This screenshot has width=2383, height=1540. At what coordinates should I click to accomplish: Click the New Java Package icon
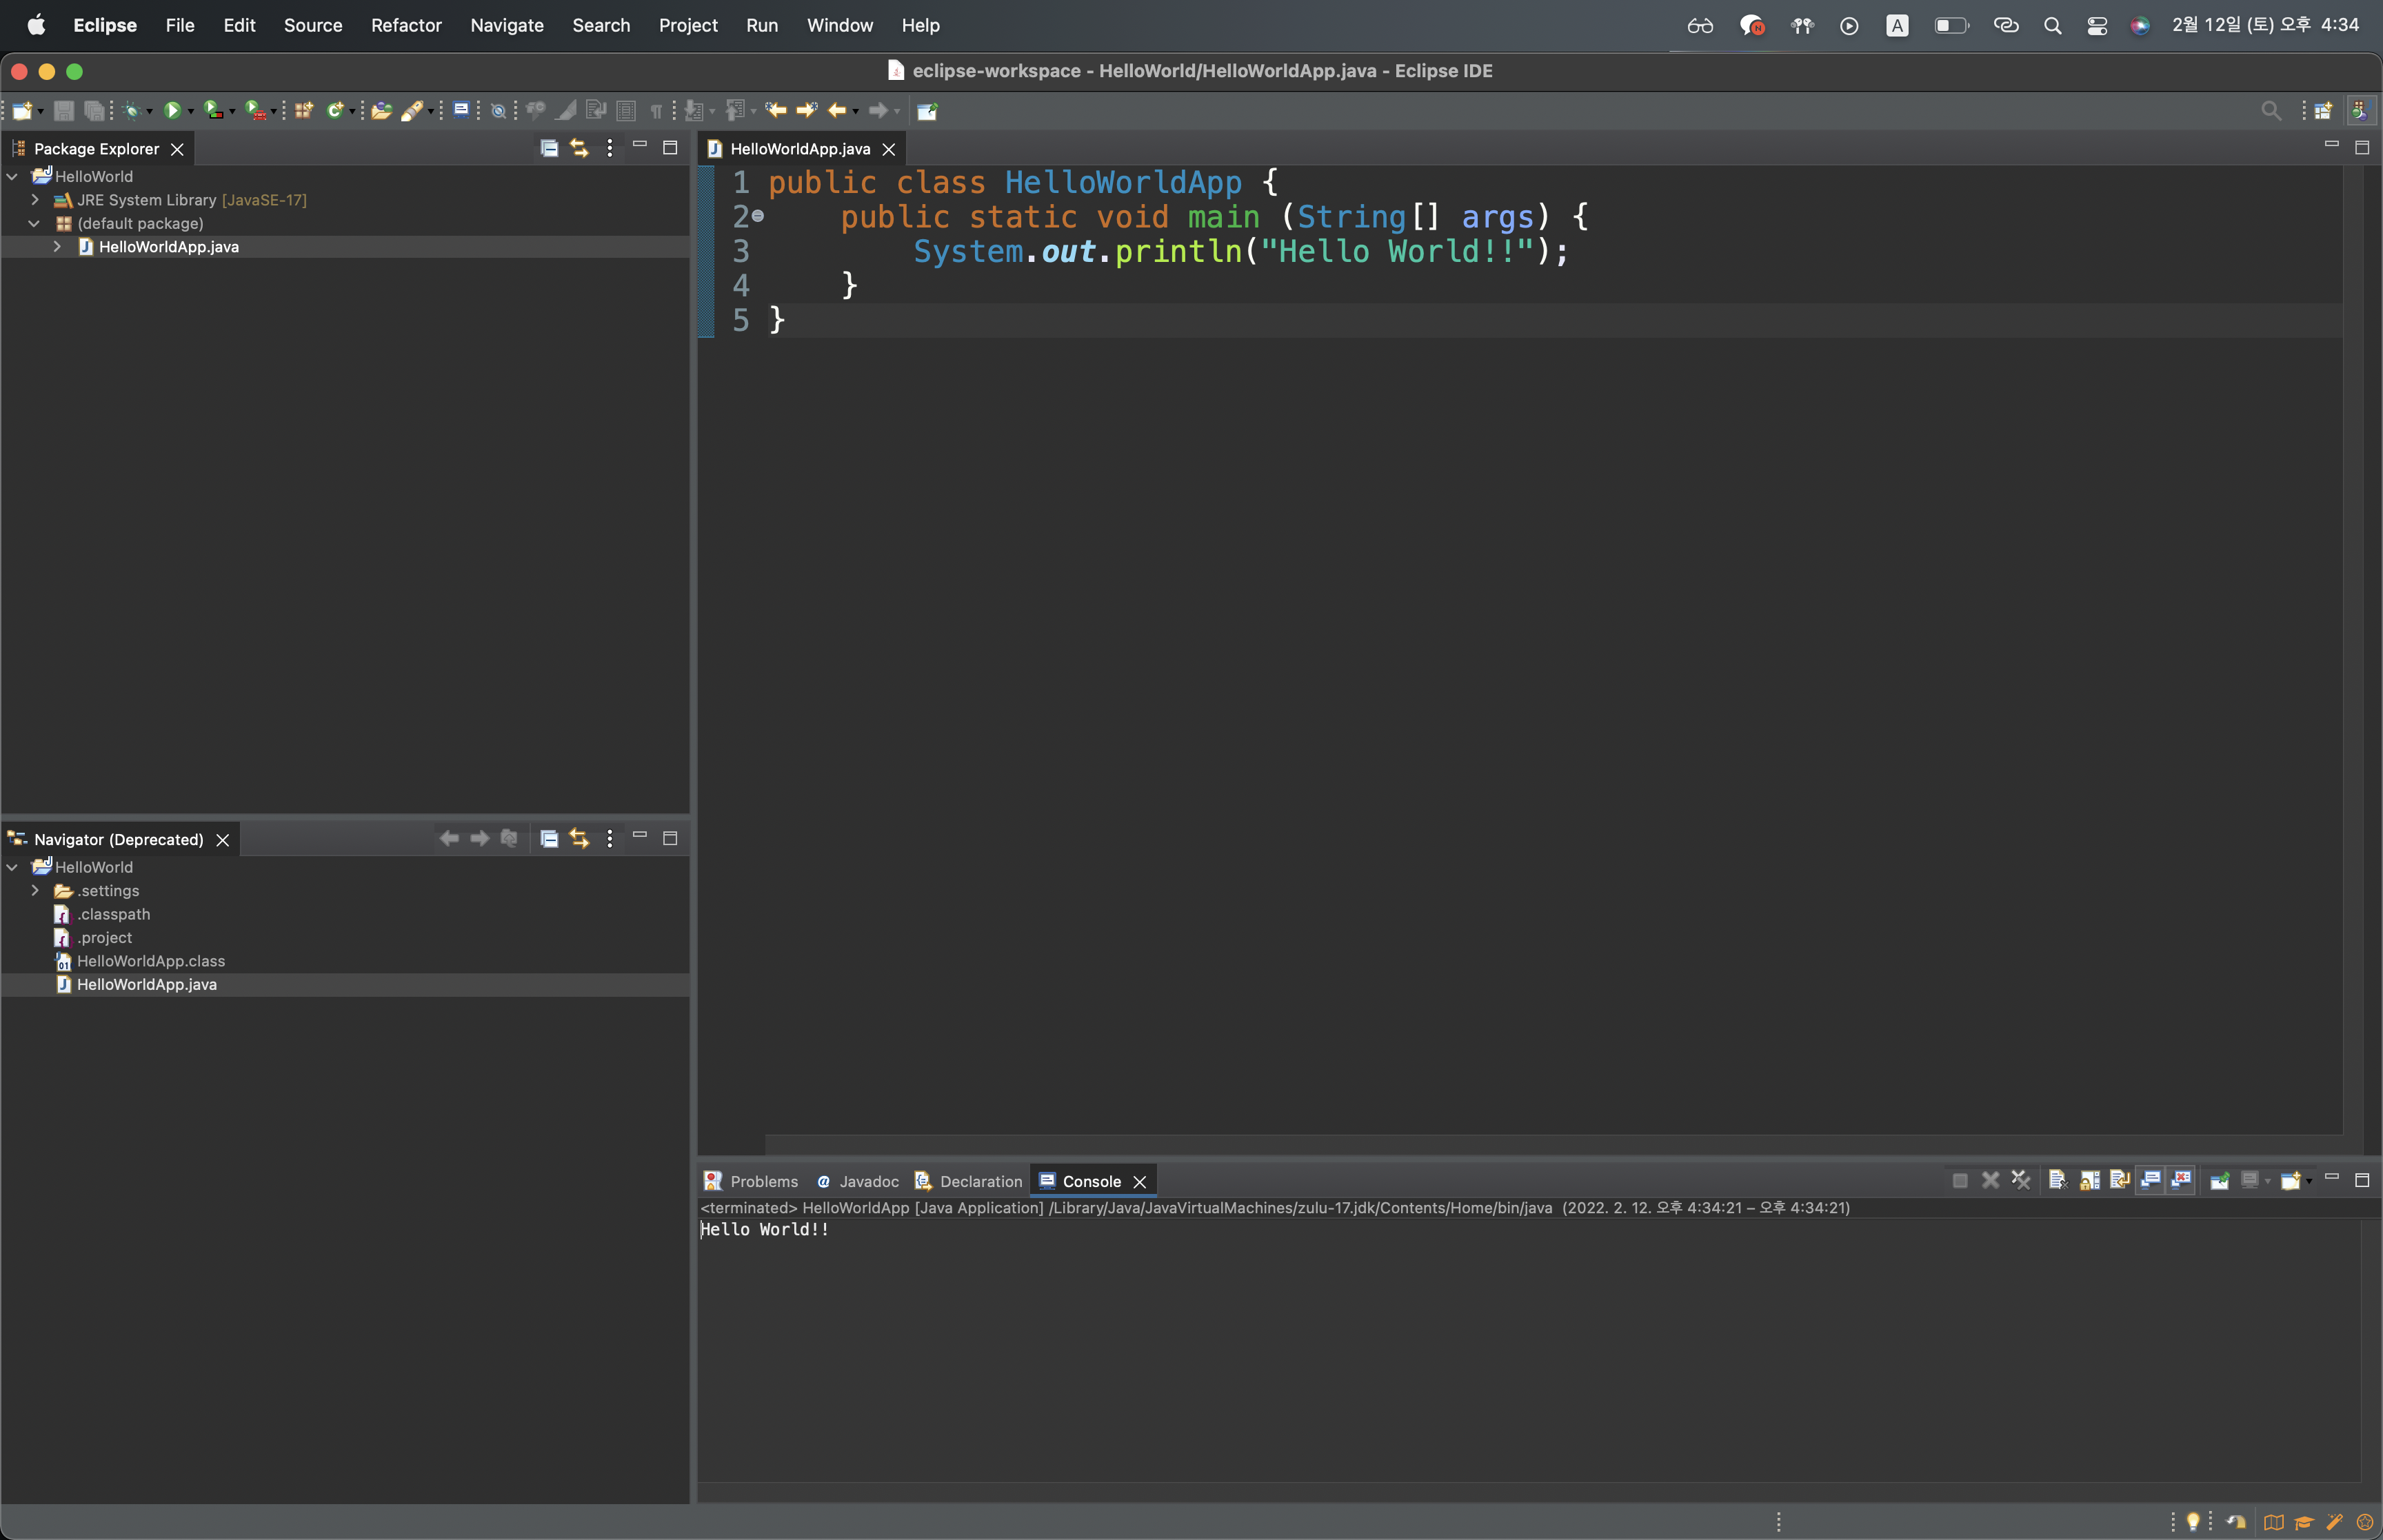click(x=304, y=111)
